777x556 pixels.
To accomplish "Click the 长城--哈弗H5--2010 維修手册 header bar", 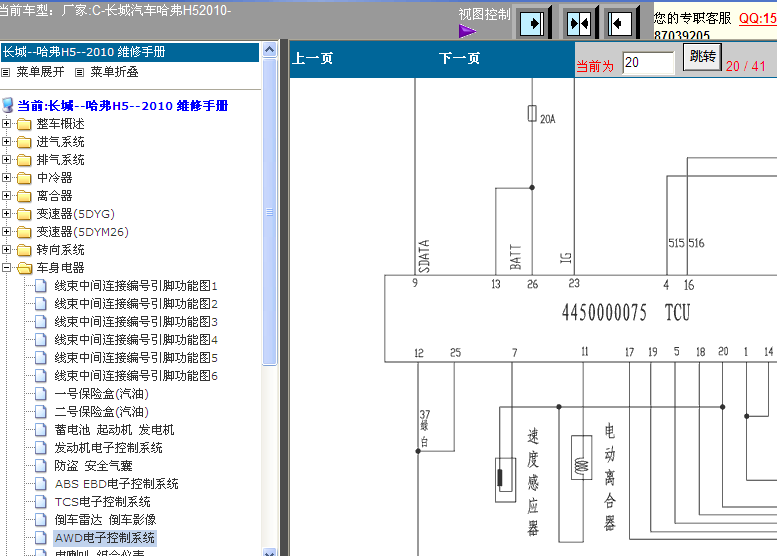I will click(130, 52).
